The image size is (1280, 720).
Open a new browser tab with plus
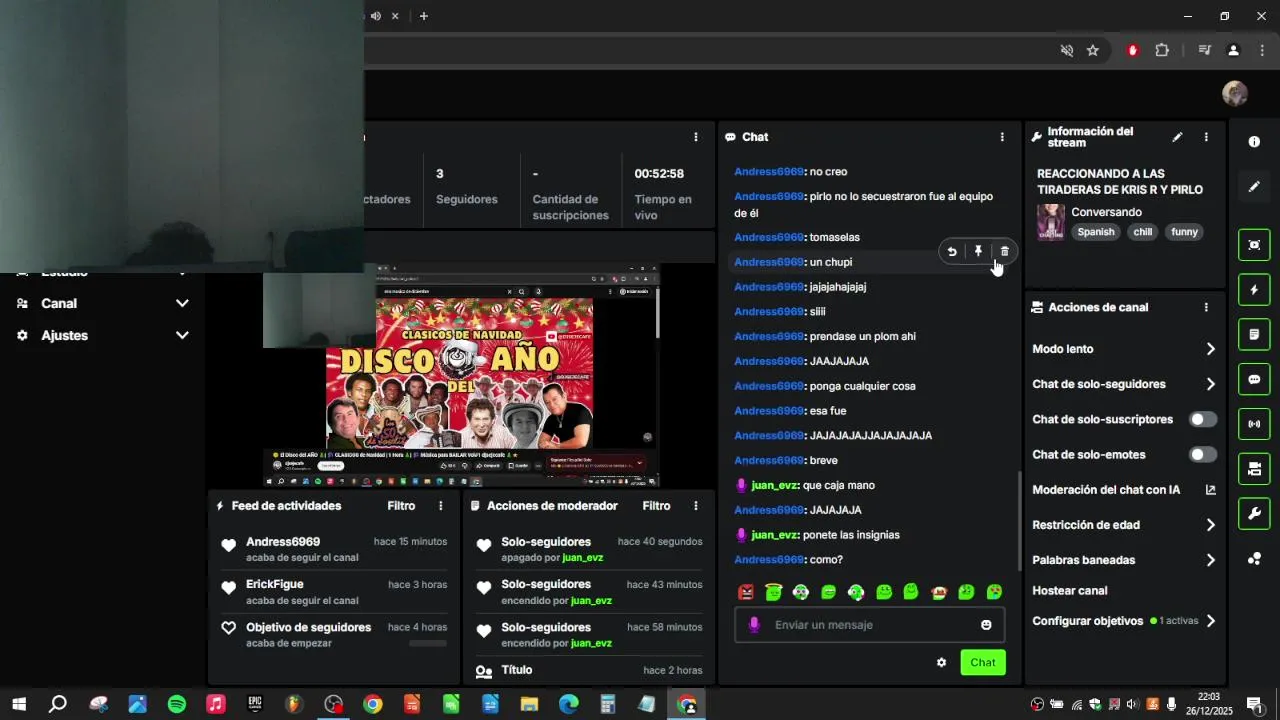click(424, 16)
